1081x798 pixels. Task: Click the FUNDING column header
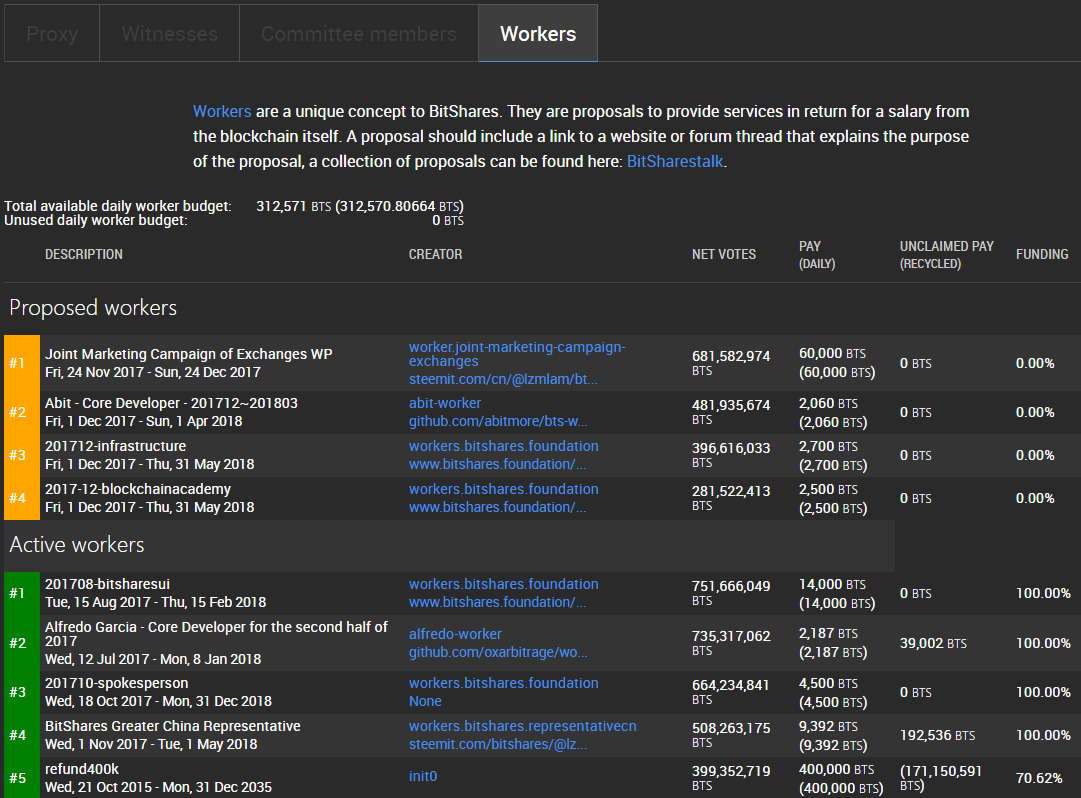coord(1042,254)
